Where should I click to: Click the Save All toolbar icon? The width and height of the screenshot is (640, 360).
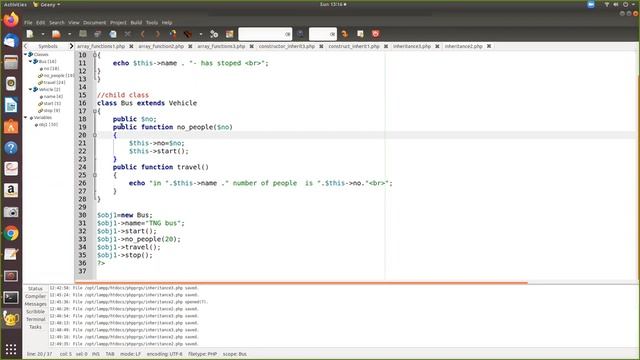(x=98, y=34)
